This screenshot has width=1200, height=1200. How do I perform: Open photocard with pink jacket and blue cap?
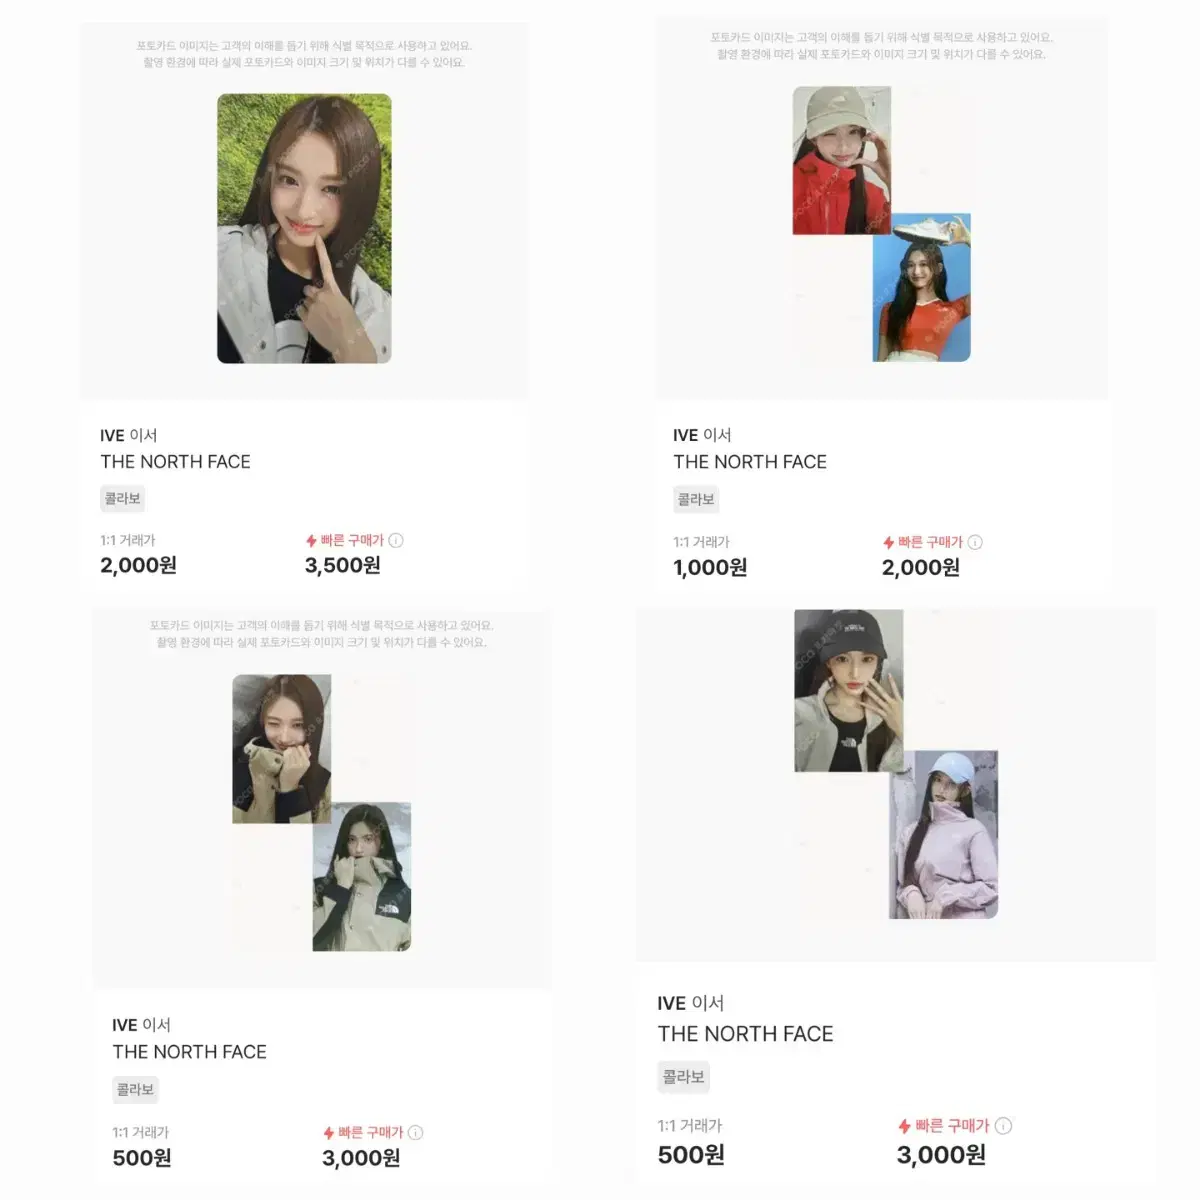[x=943, y=834]
